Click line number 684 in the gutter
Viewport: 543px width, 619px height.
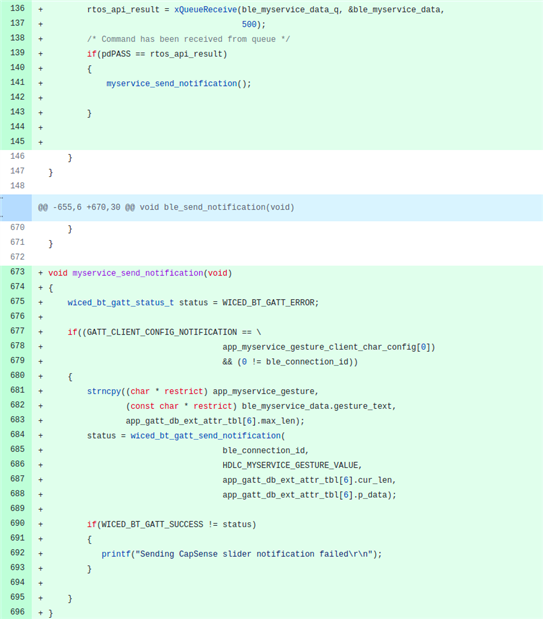[x=17, y=434]
